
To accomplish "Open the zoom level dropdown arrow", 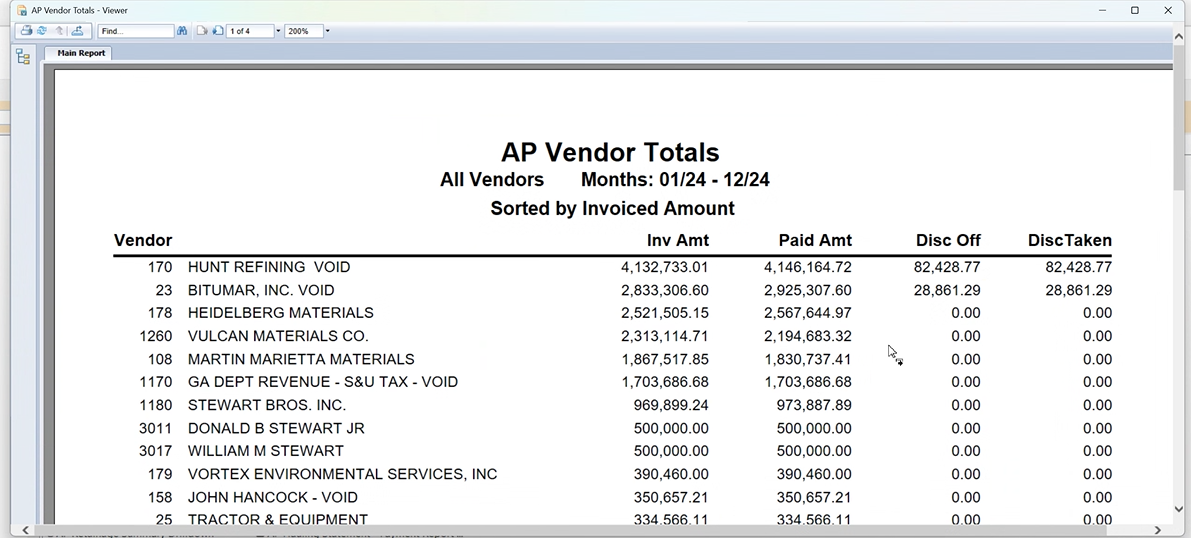I will click(x=327, y=31).
